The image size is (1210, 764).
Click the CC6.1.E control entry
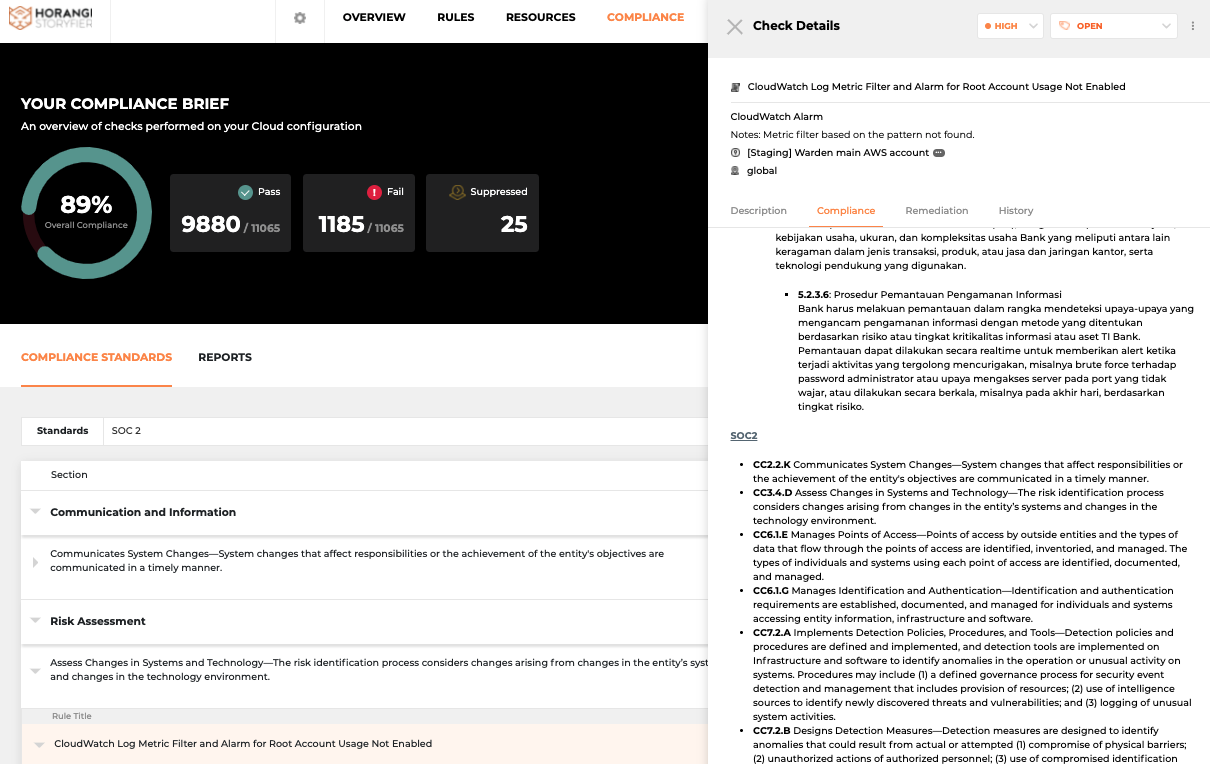click(x=970, y=556)
